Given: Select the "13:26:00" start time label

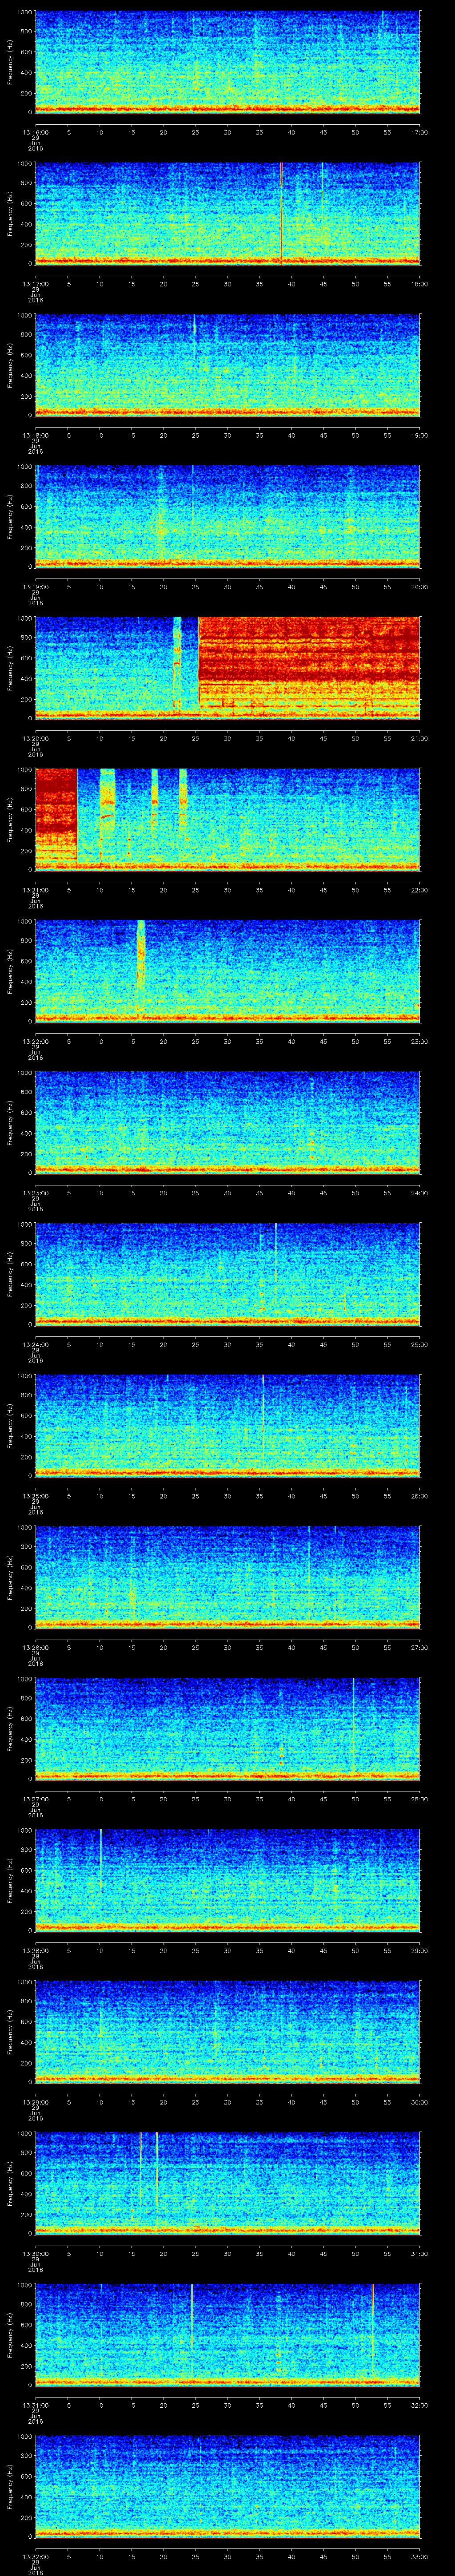Looking at the screenshot, I should point(35,1647).
